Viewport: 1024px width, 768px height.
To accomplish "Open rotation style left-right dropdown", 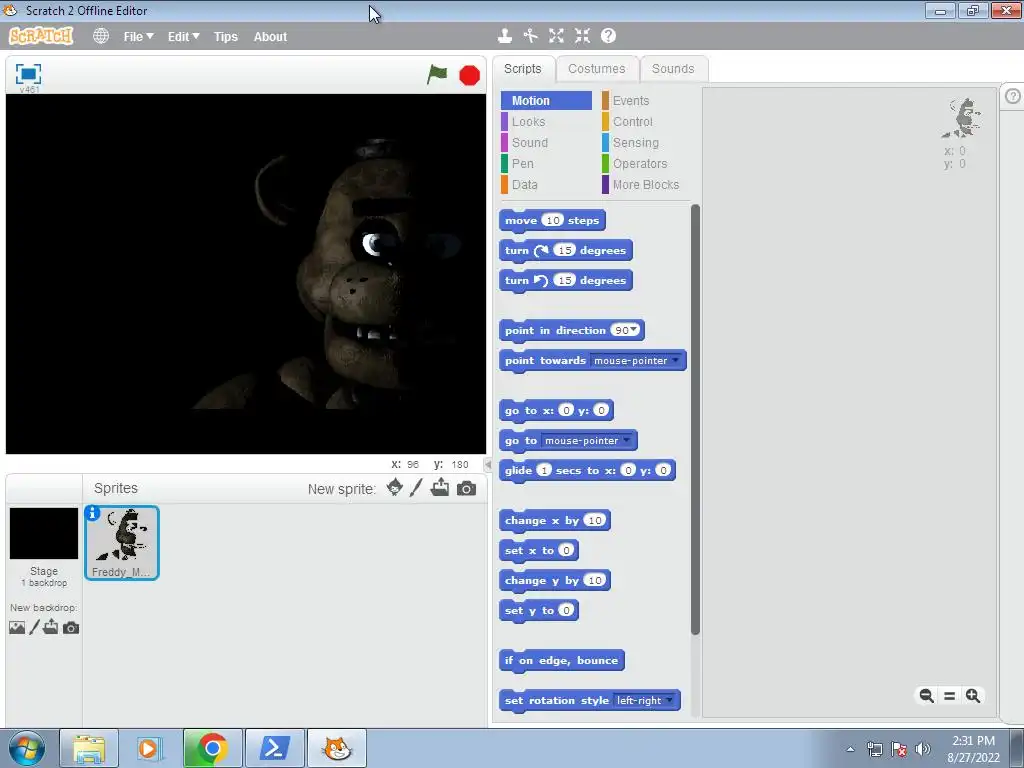I will (669, 700).
